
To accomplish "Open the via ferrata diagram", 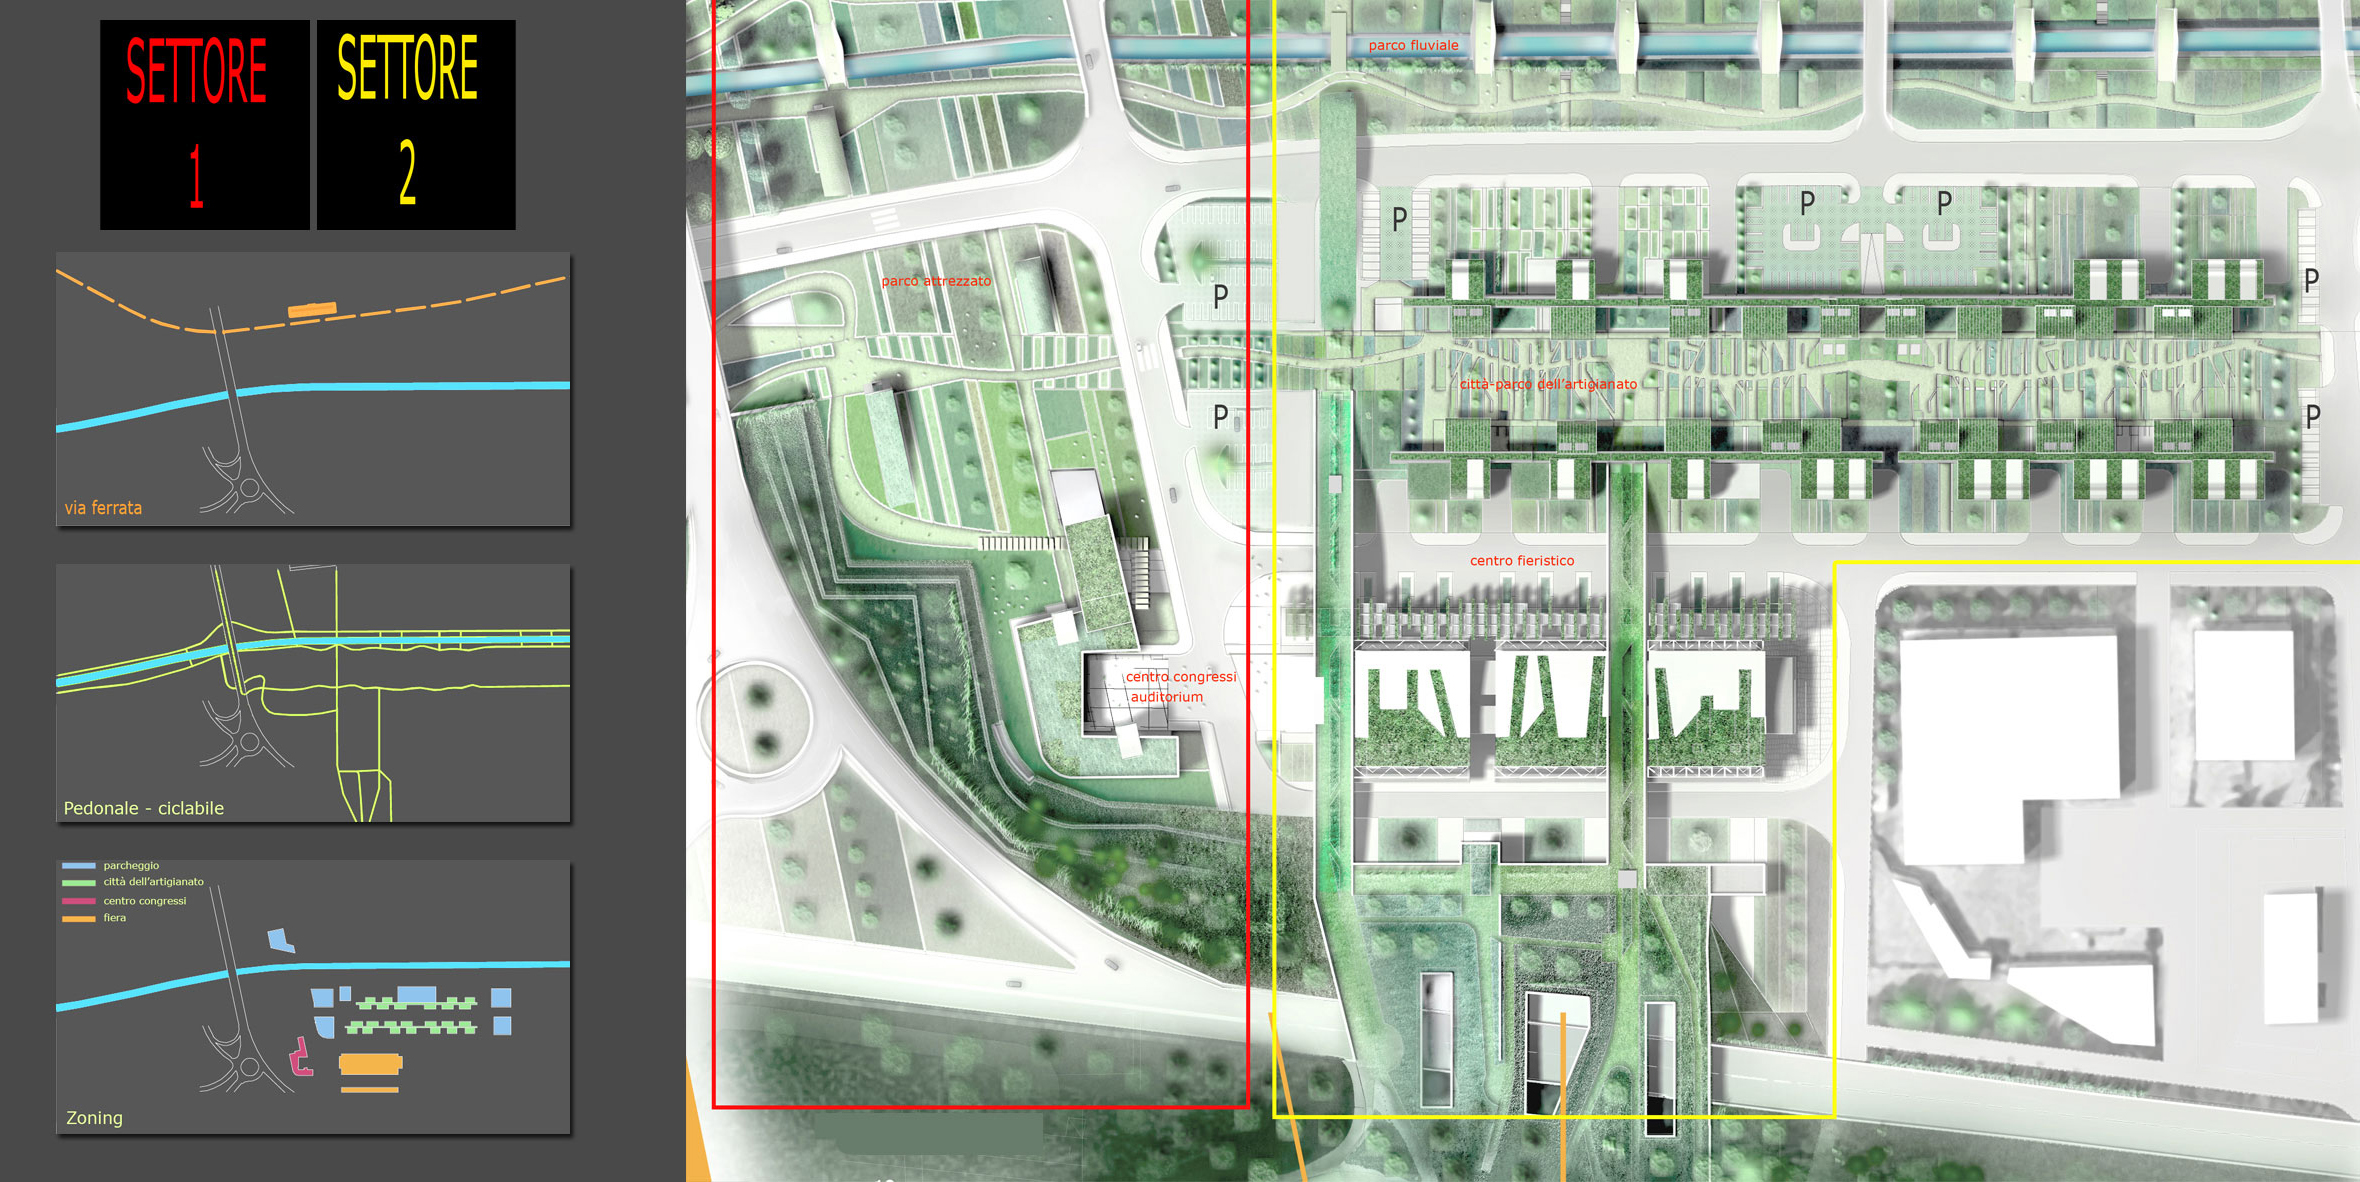I will click(x=313, y=389).
